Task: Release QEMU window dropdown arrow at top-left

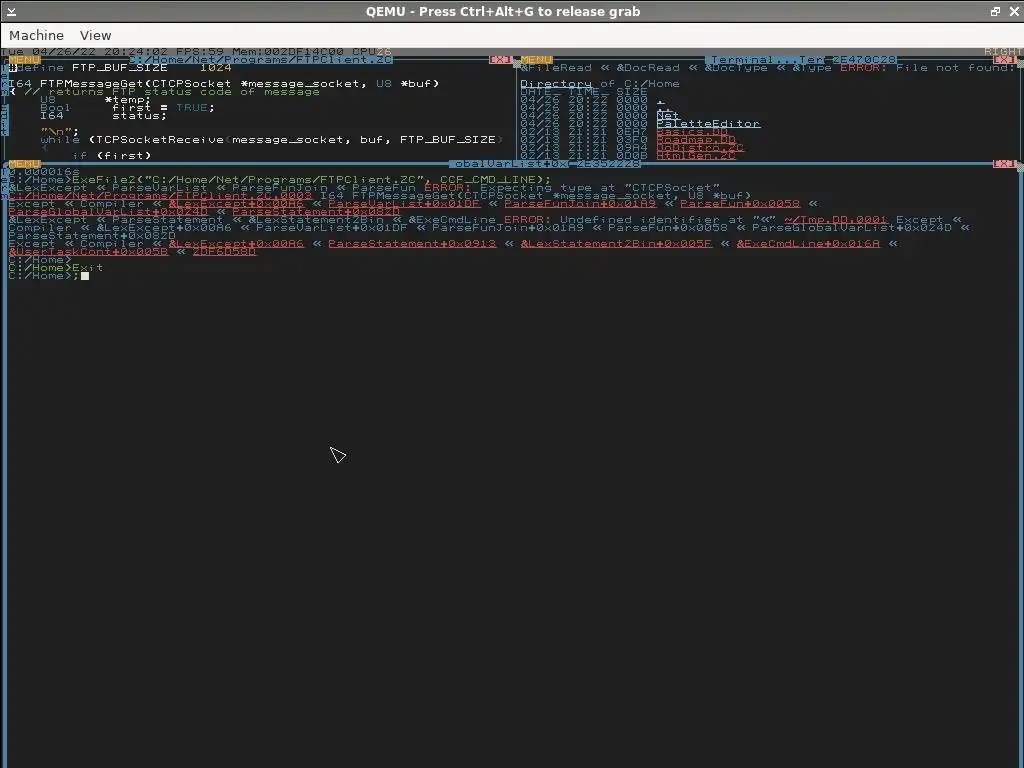Action: point(11,12)
